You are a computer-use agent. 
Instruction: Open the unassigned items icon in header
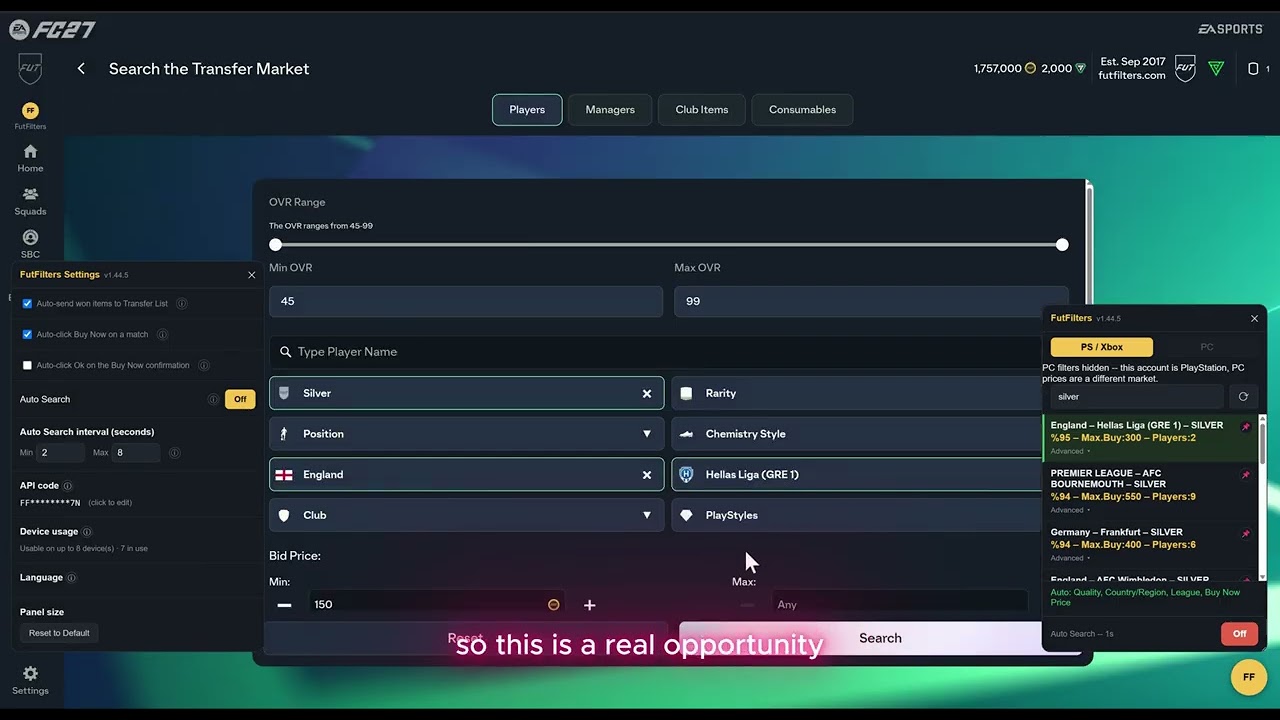pos(1253,69)
